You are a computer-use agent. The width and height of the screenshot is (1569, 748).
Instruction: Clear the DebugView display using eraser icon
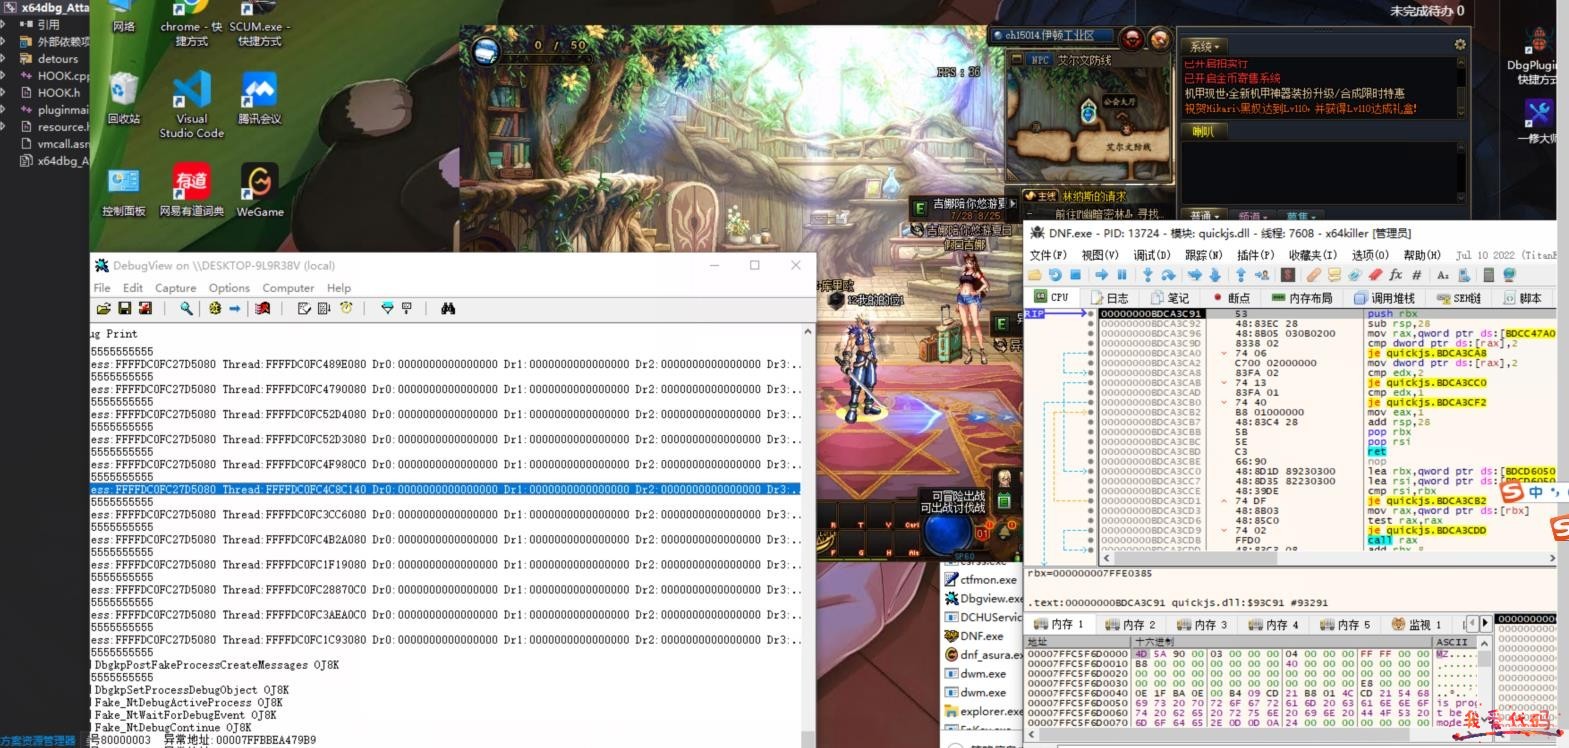[263, 309]
